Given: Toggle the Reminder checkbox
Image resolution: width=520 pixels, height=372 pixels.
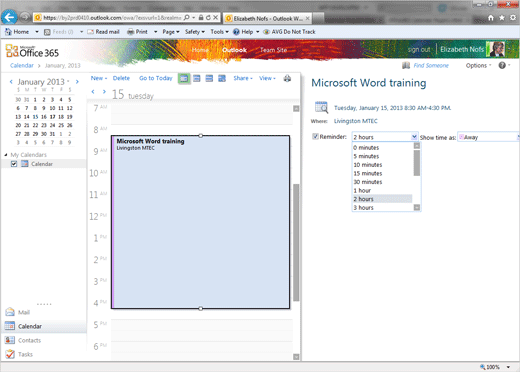Looking at the screenshot, I should (x=315, y=136).
